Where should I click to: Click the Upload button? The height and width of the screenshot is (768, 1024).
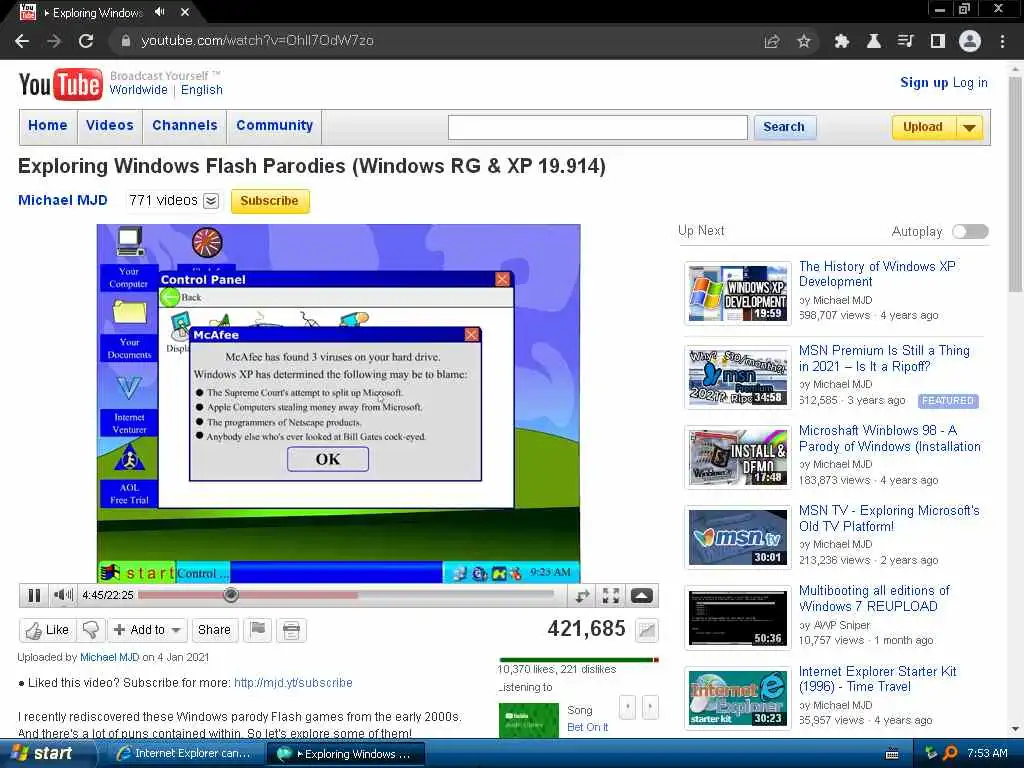click(923, 127)
